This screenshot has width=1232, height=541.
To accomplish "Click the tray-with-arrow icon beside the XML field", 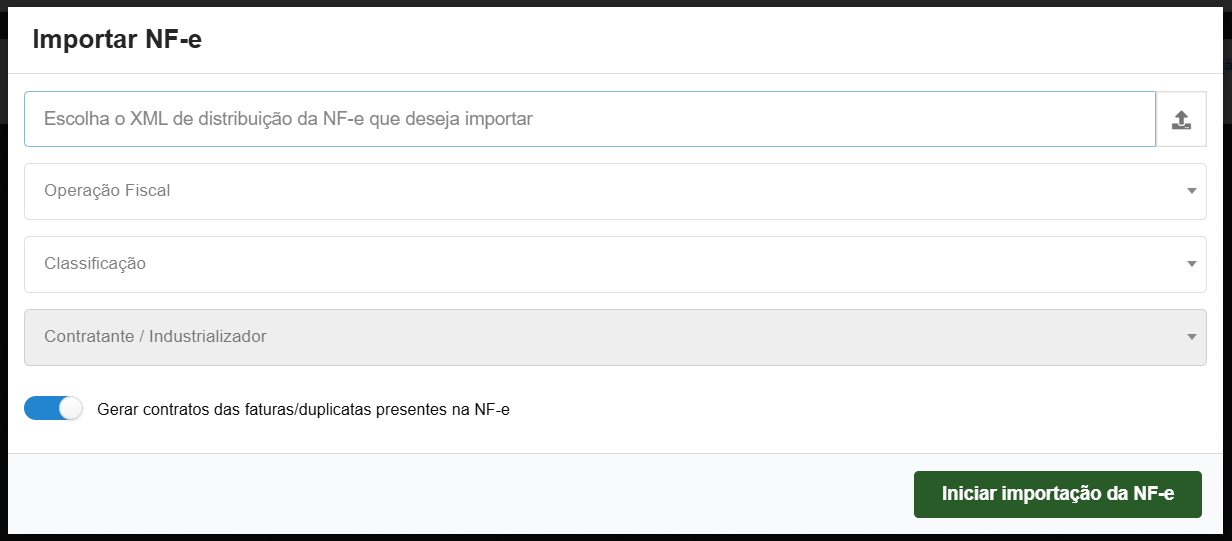I will point(1181,120).
